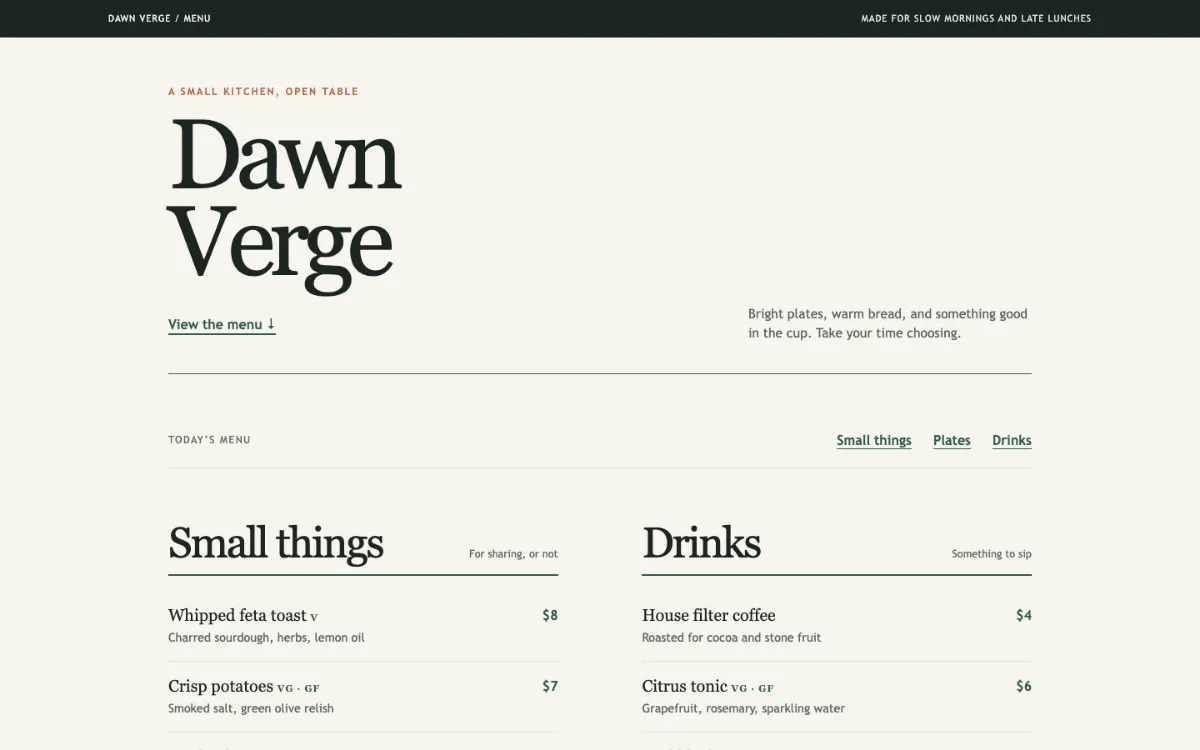Select the 'Citrus tonic' item name
This screenshot has height=750, width=1200.
tap(685, 686)
